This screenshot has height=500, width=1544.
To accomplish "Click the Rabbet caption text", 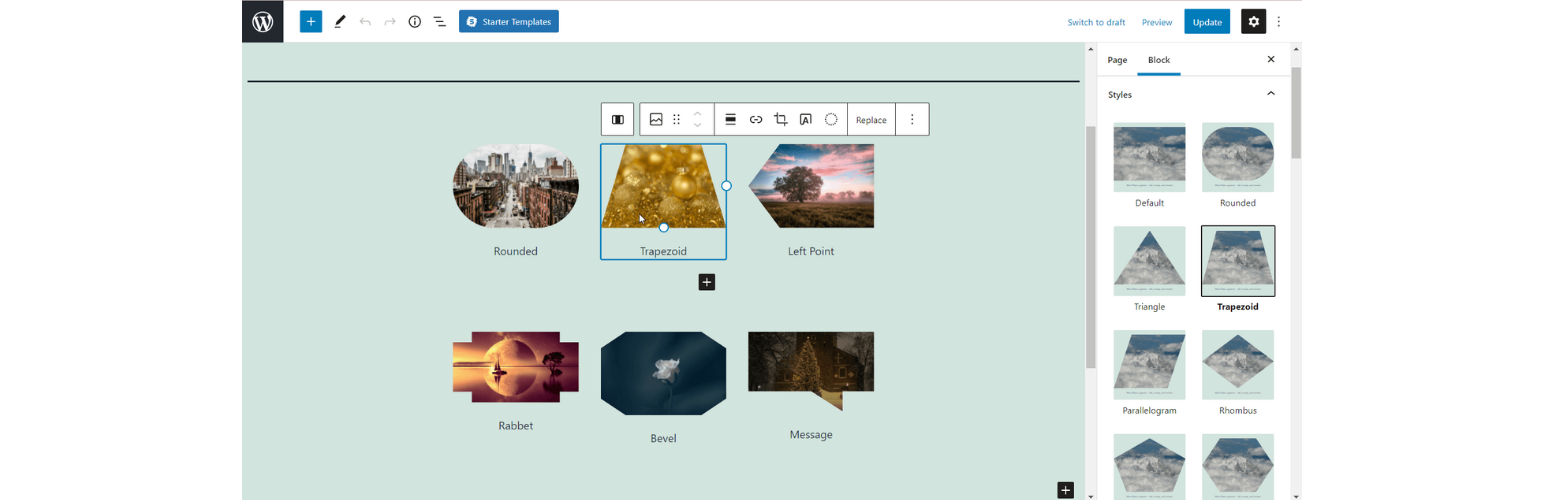I will (516, 426).
